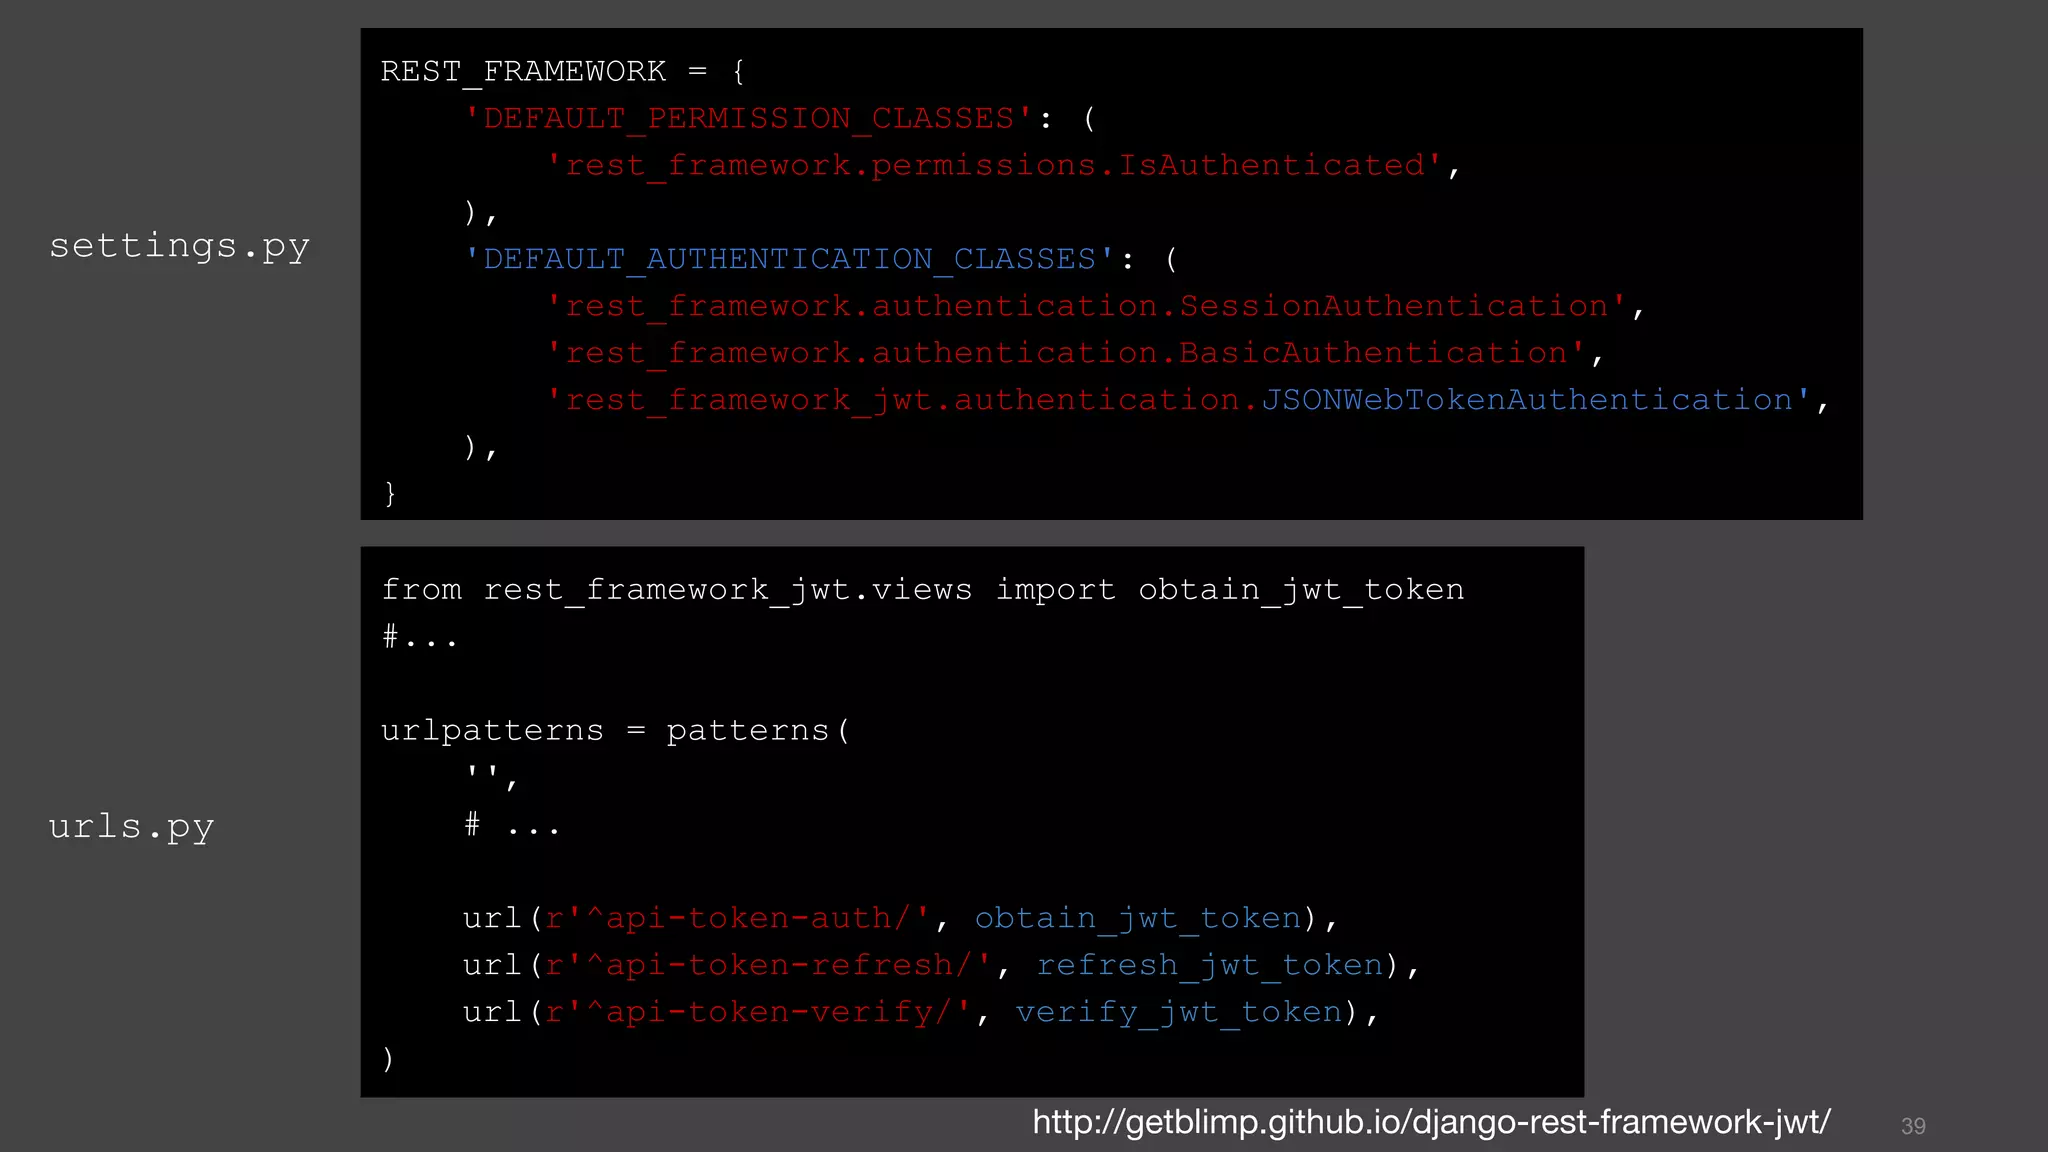Click the urlpatterns = patterns( line
This screenshot has height=1152, width=2048.
tap(615, 731)
